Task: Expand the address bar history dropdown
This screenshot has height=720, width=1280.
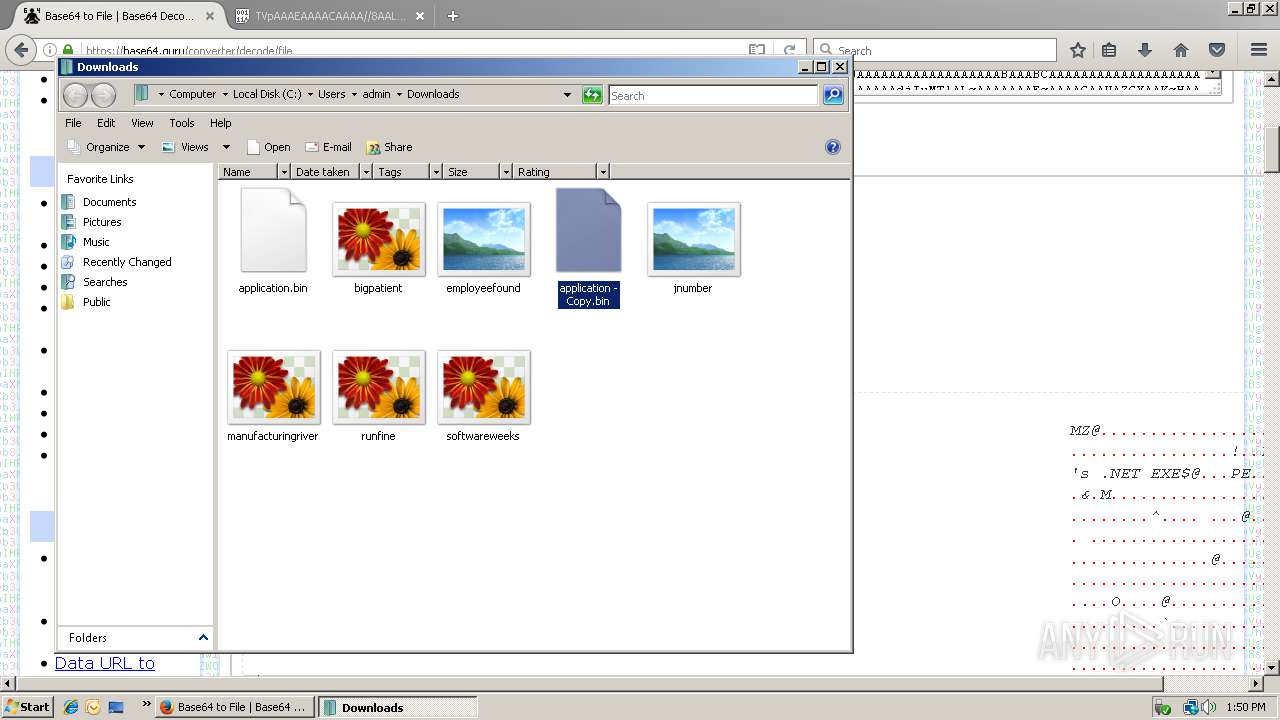Action: pyautogui.click(x=567, y=95)
